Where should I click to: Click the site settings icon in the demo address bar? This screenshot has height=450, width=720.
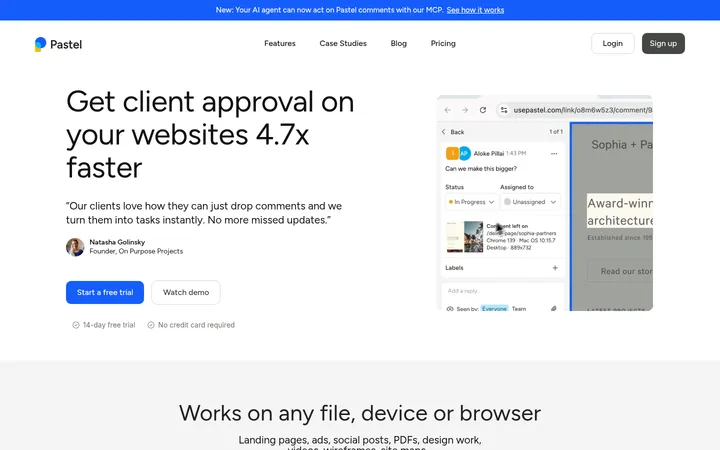point(504,110)
